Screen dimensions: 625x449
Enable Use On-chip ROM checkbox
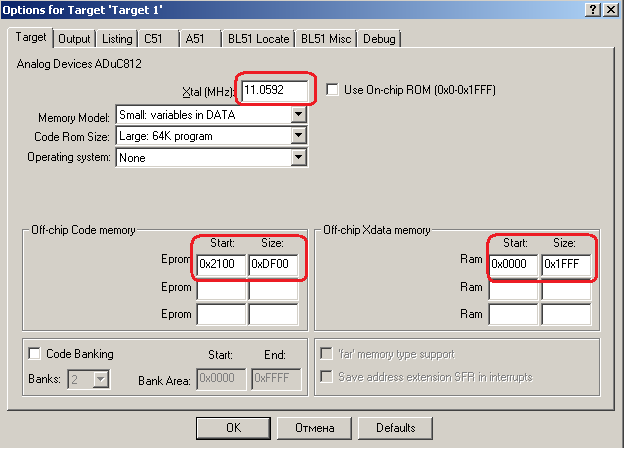click(x=332, y=89)
